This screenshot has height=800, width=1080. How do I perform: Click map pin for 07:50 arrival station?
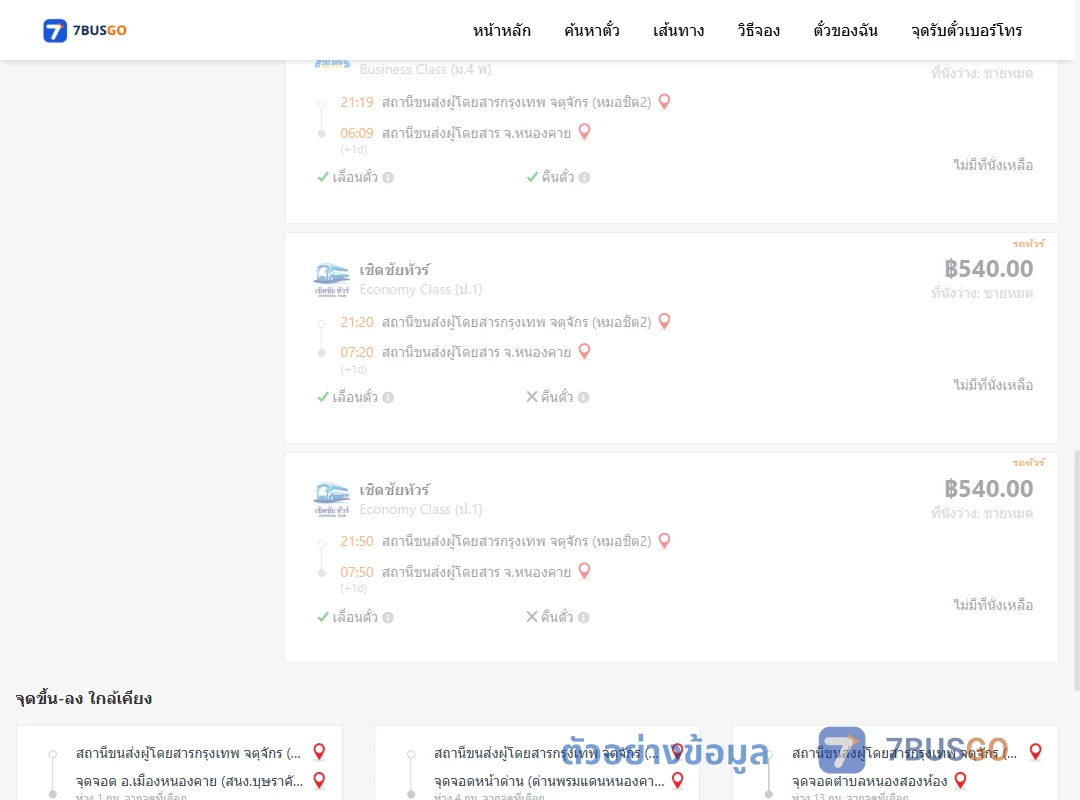(x=584, y=571)
